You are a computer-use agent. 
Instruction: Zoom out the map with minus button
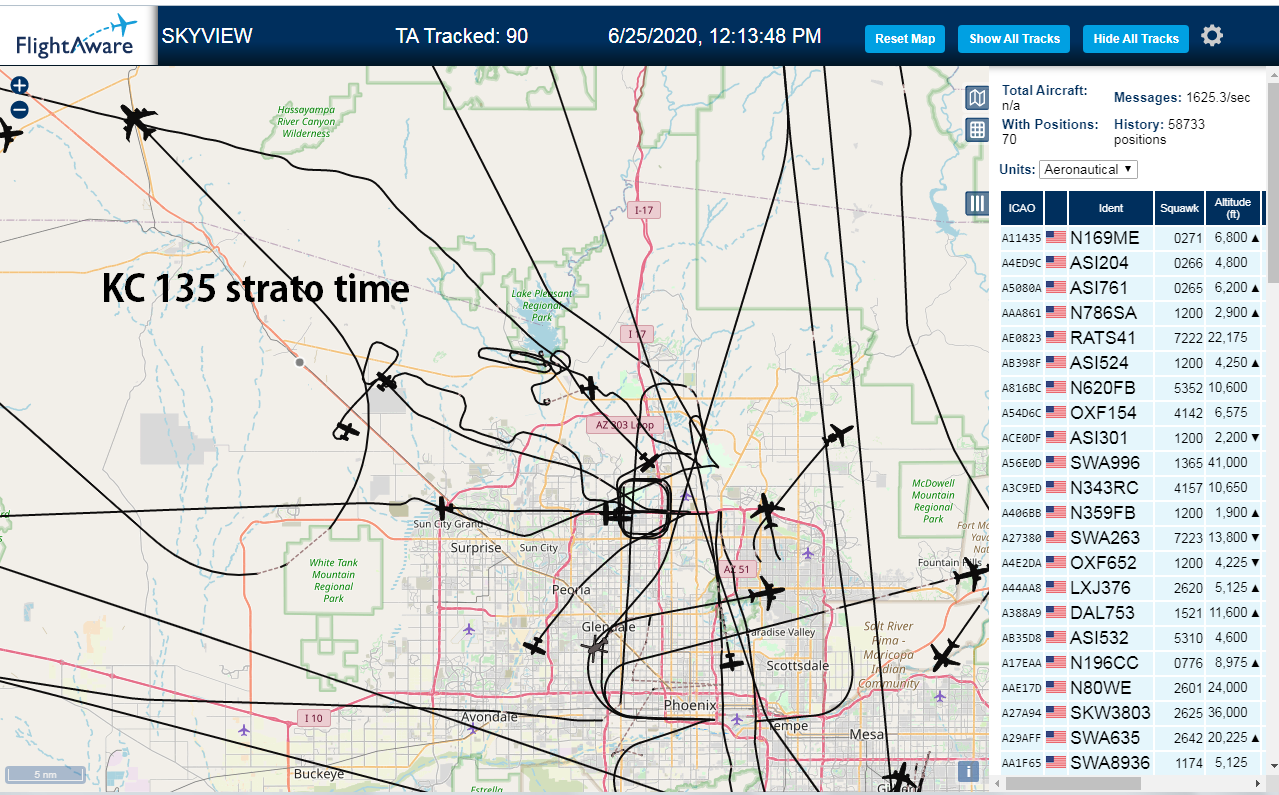pos(19,110)
